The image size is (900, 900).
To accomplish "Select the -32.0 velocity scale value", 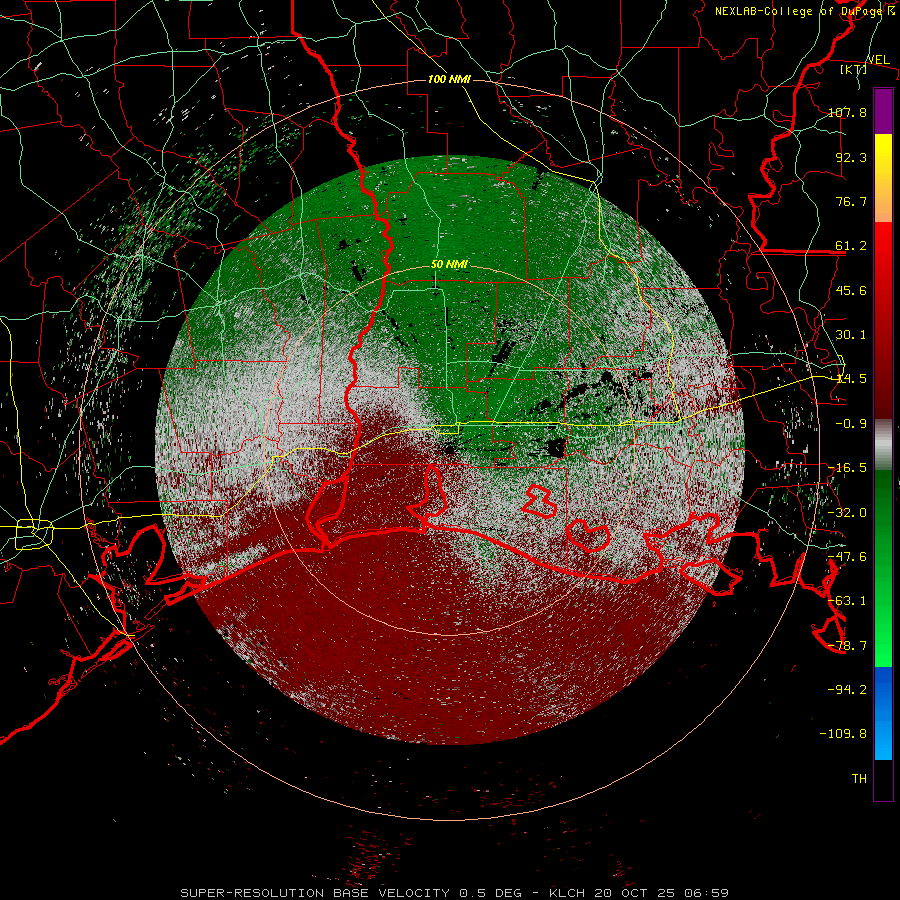I will (847, 513).
